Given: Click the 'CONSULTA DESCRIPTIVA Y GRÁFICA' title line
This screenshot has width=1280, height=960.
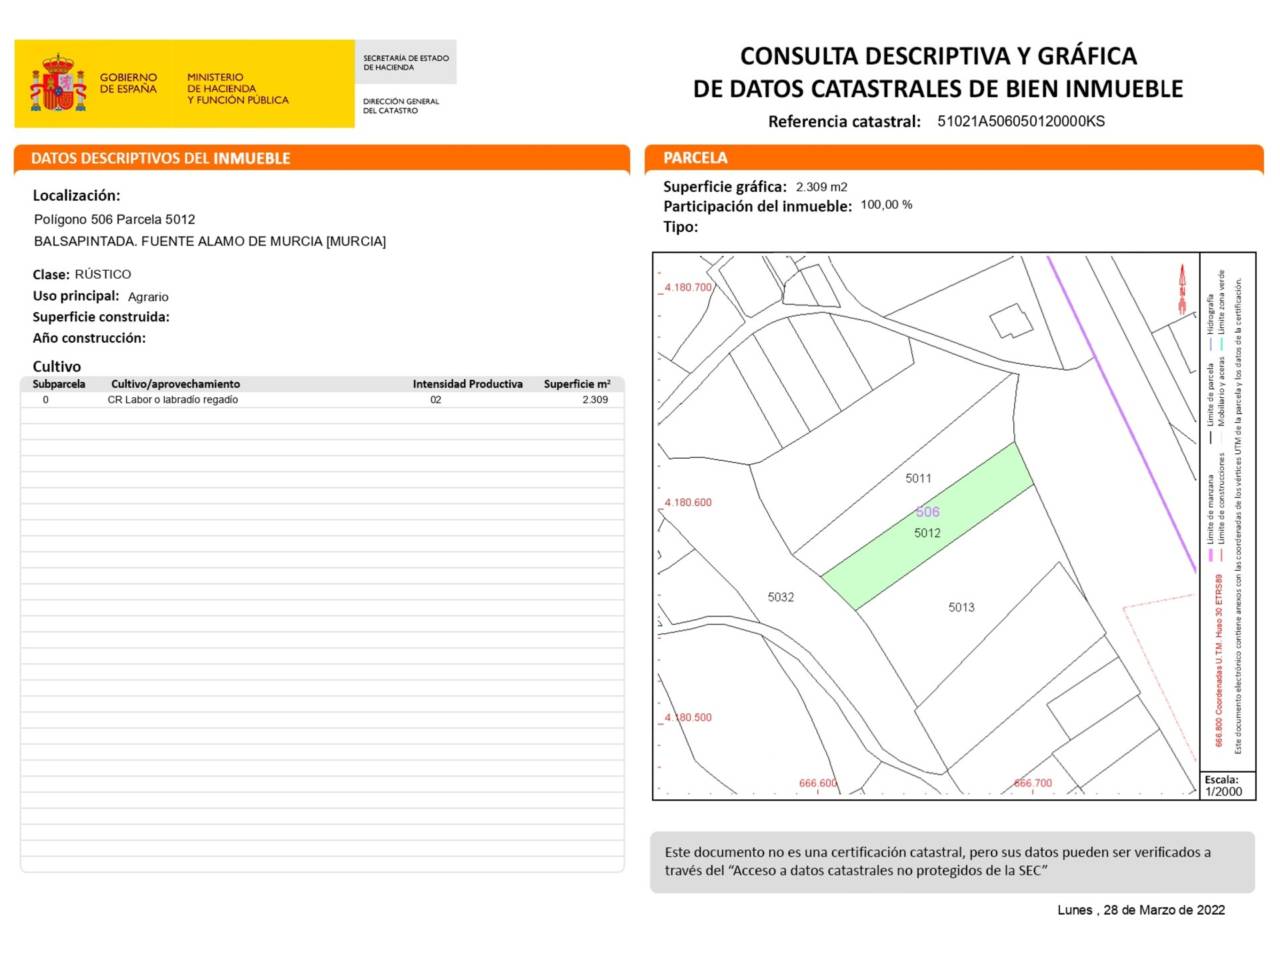Looking at the screenshot, I should click(x=938, y=56).
